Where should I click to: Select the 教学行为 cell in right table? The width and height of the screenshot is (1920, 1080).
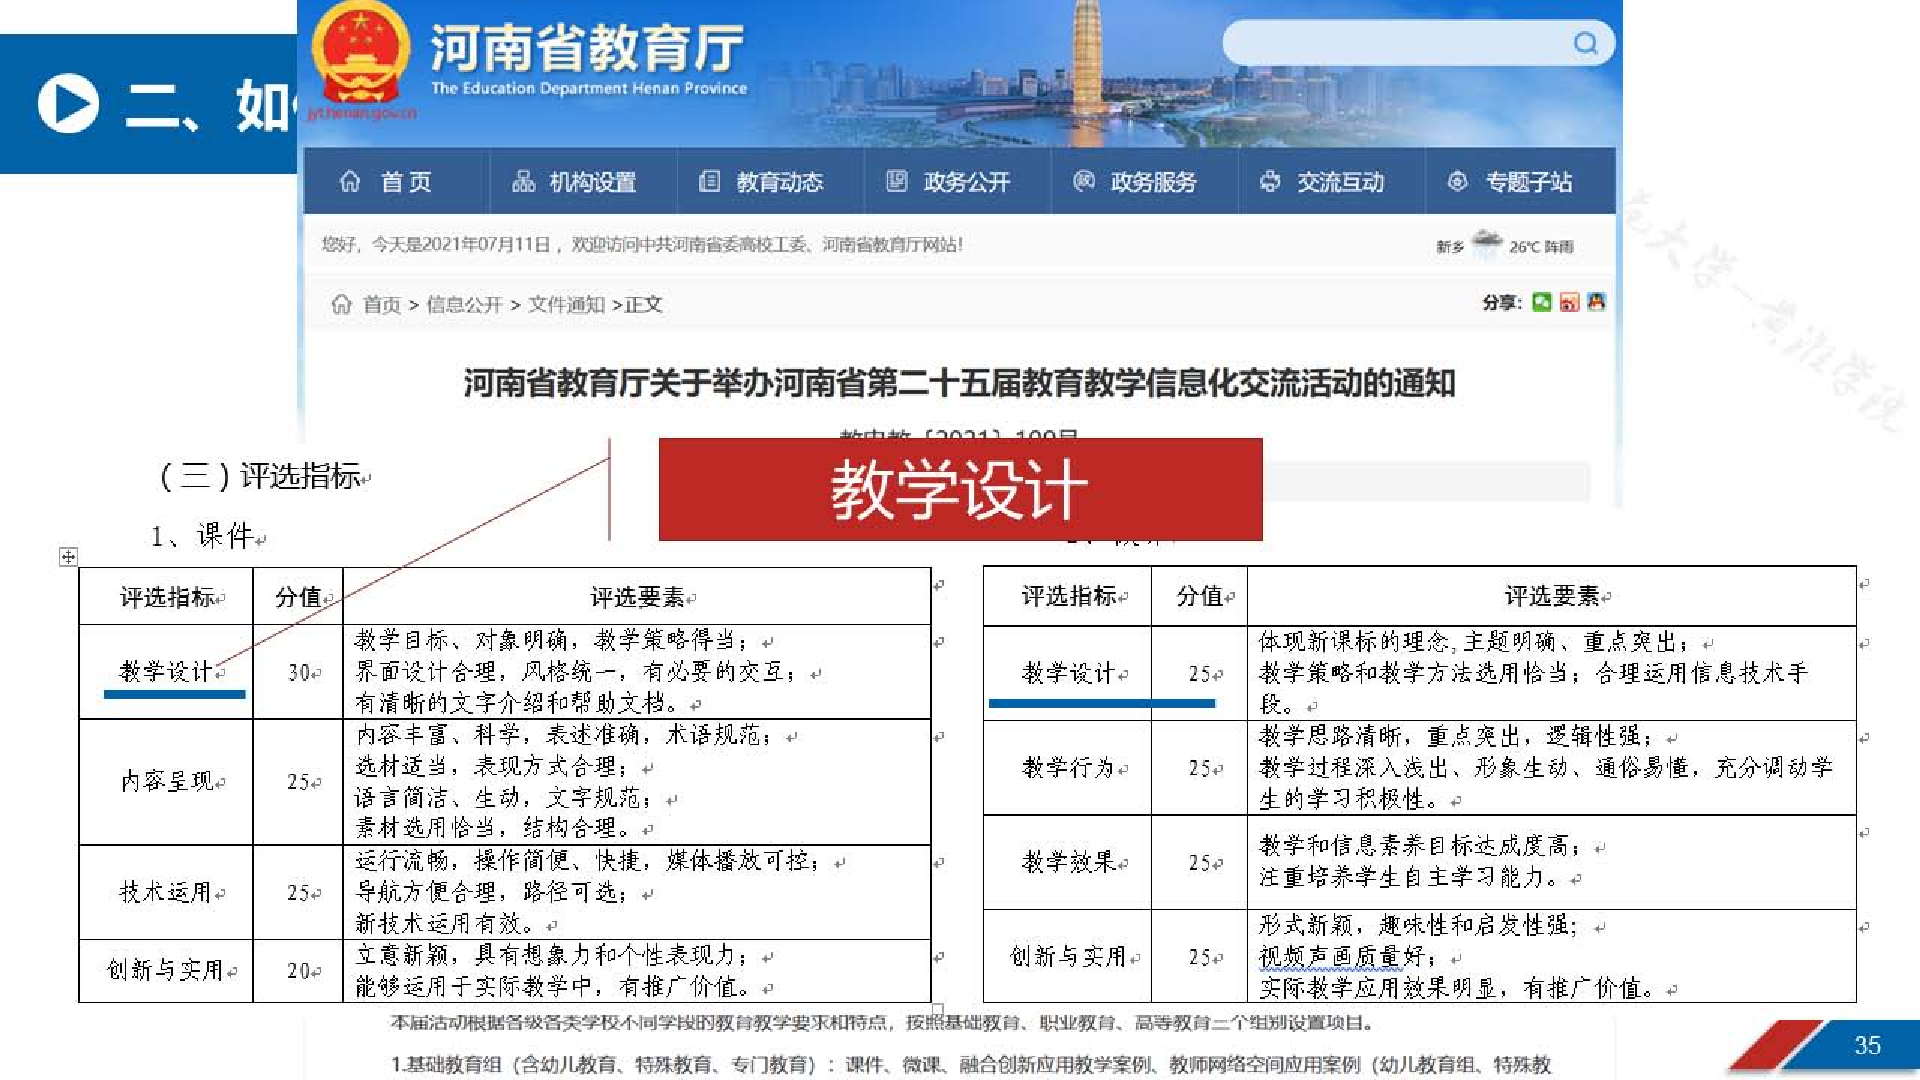click(1068, 767)
